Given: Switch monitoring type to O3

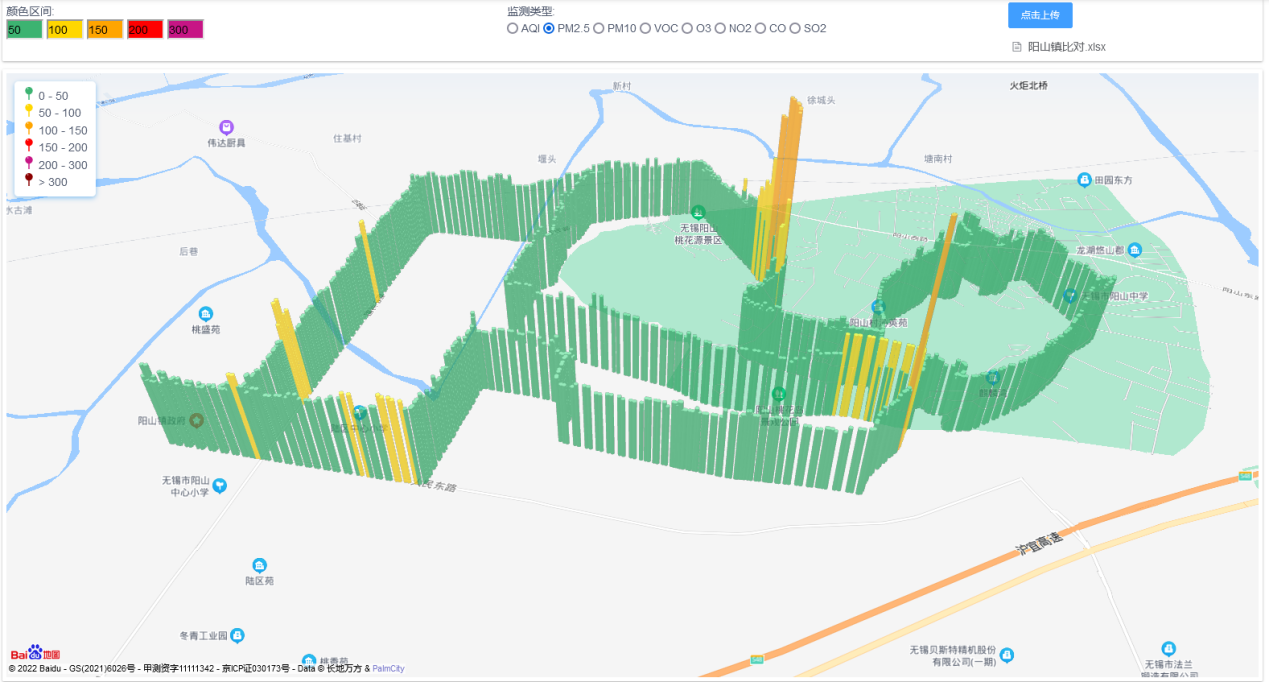Looking at the screenshot, I should pyautogui.click(x=688, y=28).
